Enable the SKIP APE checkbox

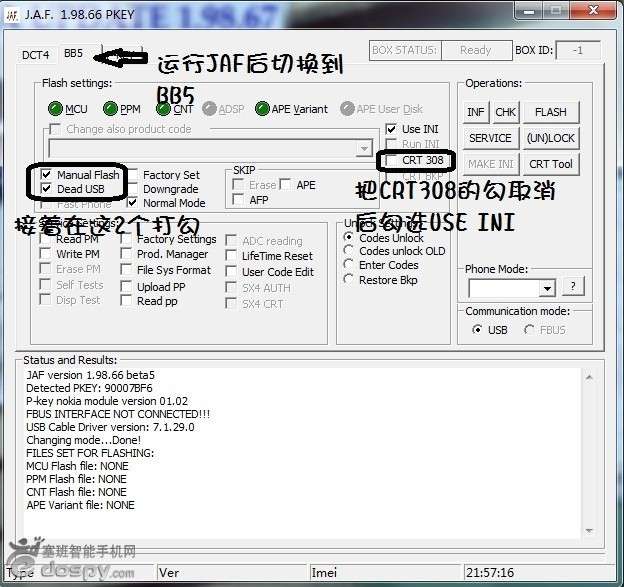pos(285,185)
